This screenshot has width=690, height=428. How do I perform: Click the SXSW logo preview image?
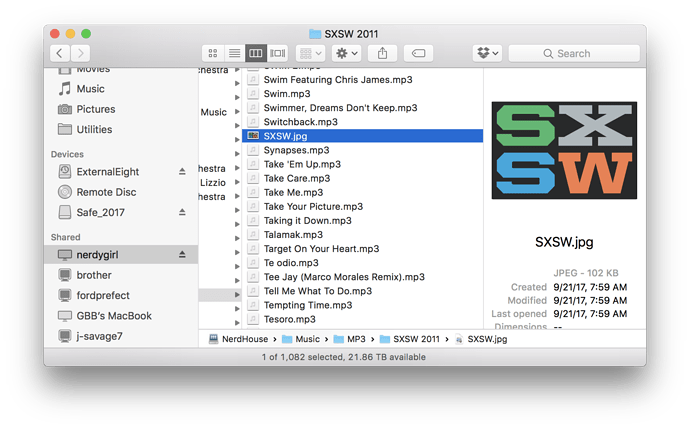click(x=564, y=150)
